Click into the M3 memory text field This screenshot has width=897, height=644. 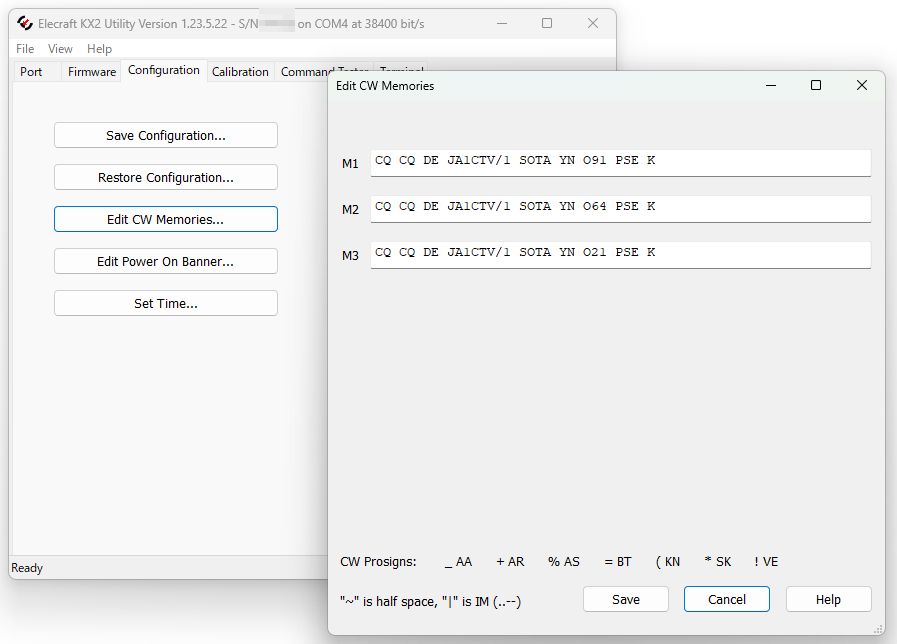pos(621,255)
